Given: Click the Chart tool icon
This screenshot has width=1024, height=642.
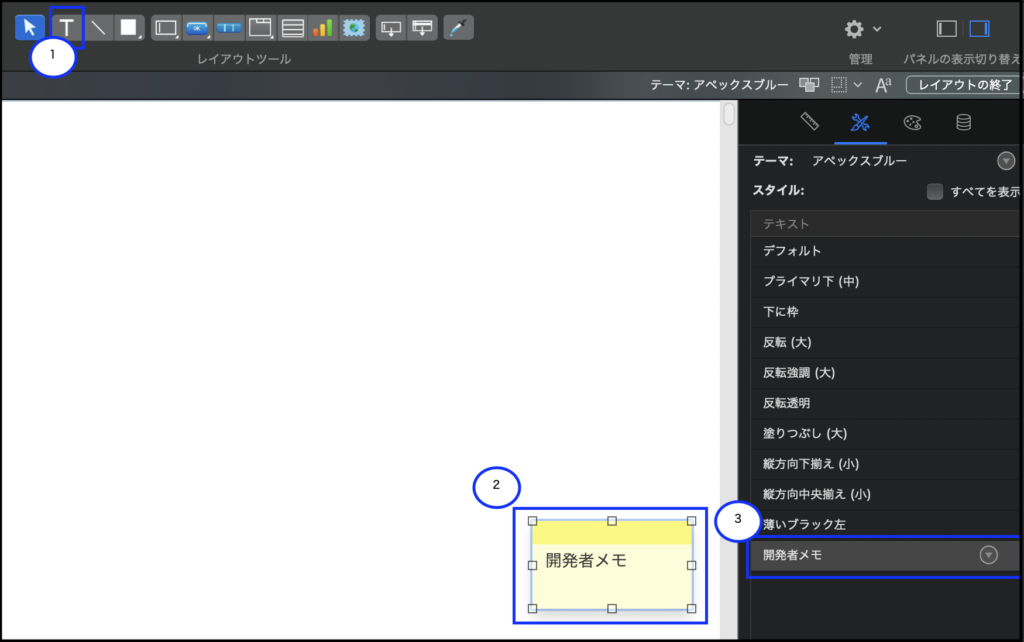Looking at the screenshot, I should click(322, 28).
